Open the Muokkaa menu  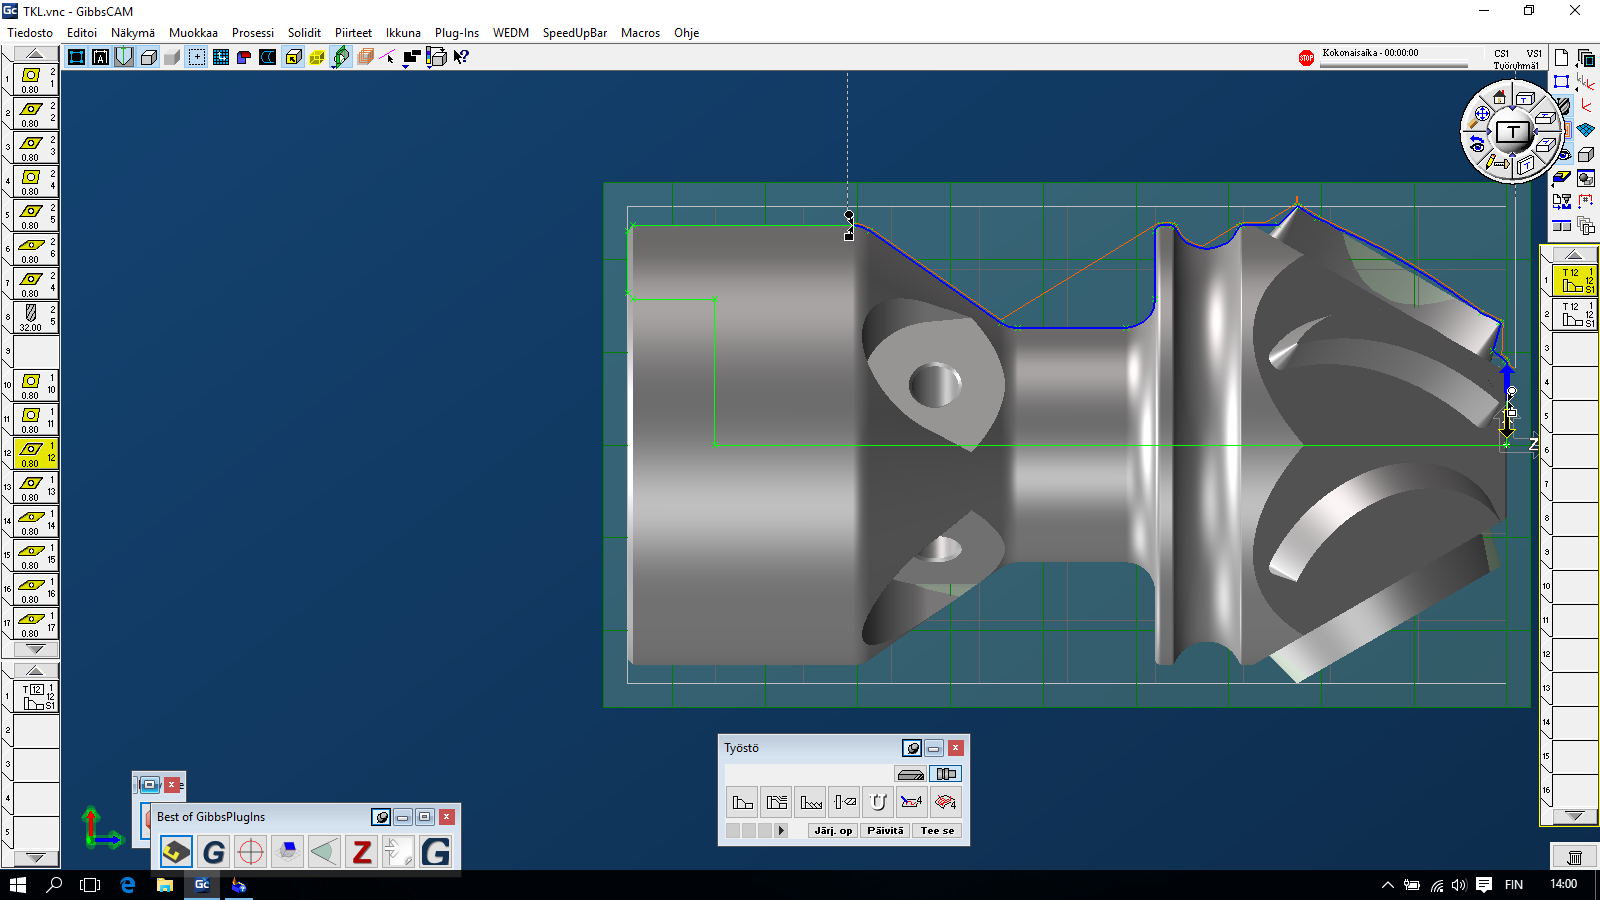193,33
